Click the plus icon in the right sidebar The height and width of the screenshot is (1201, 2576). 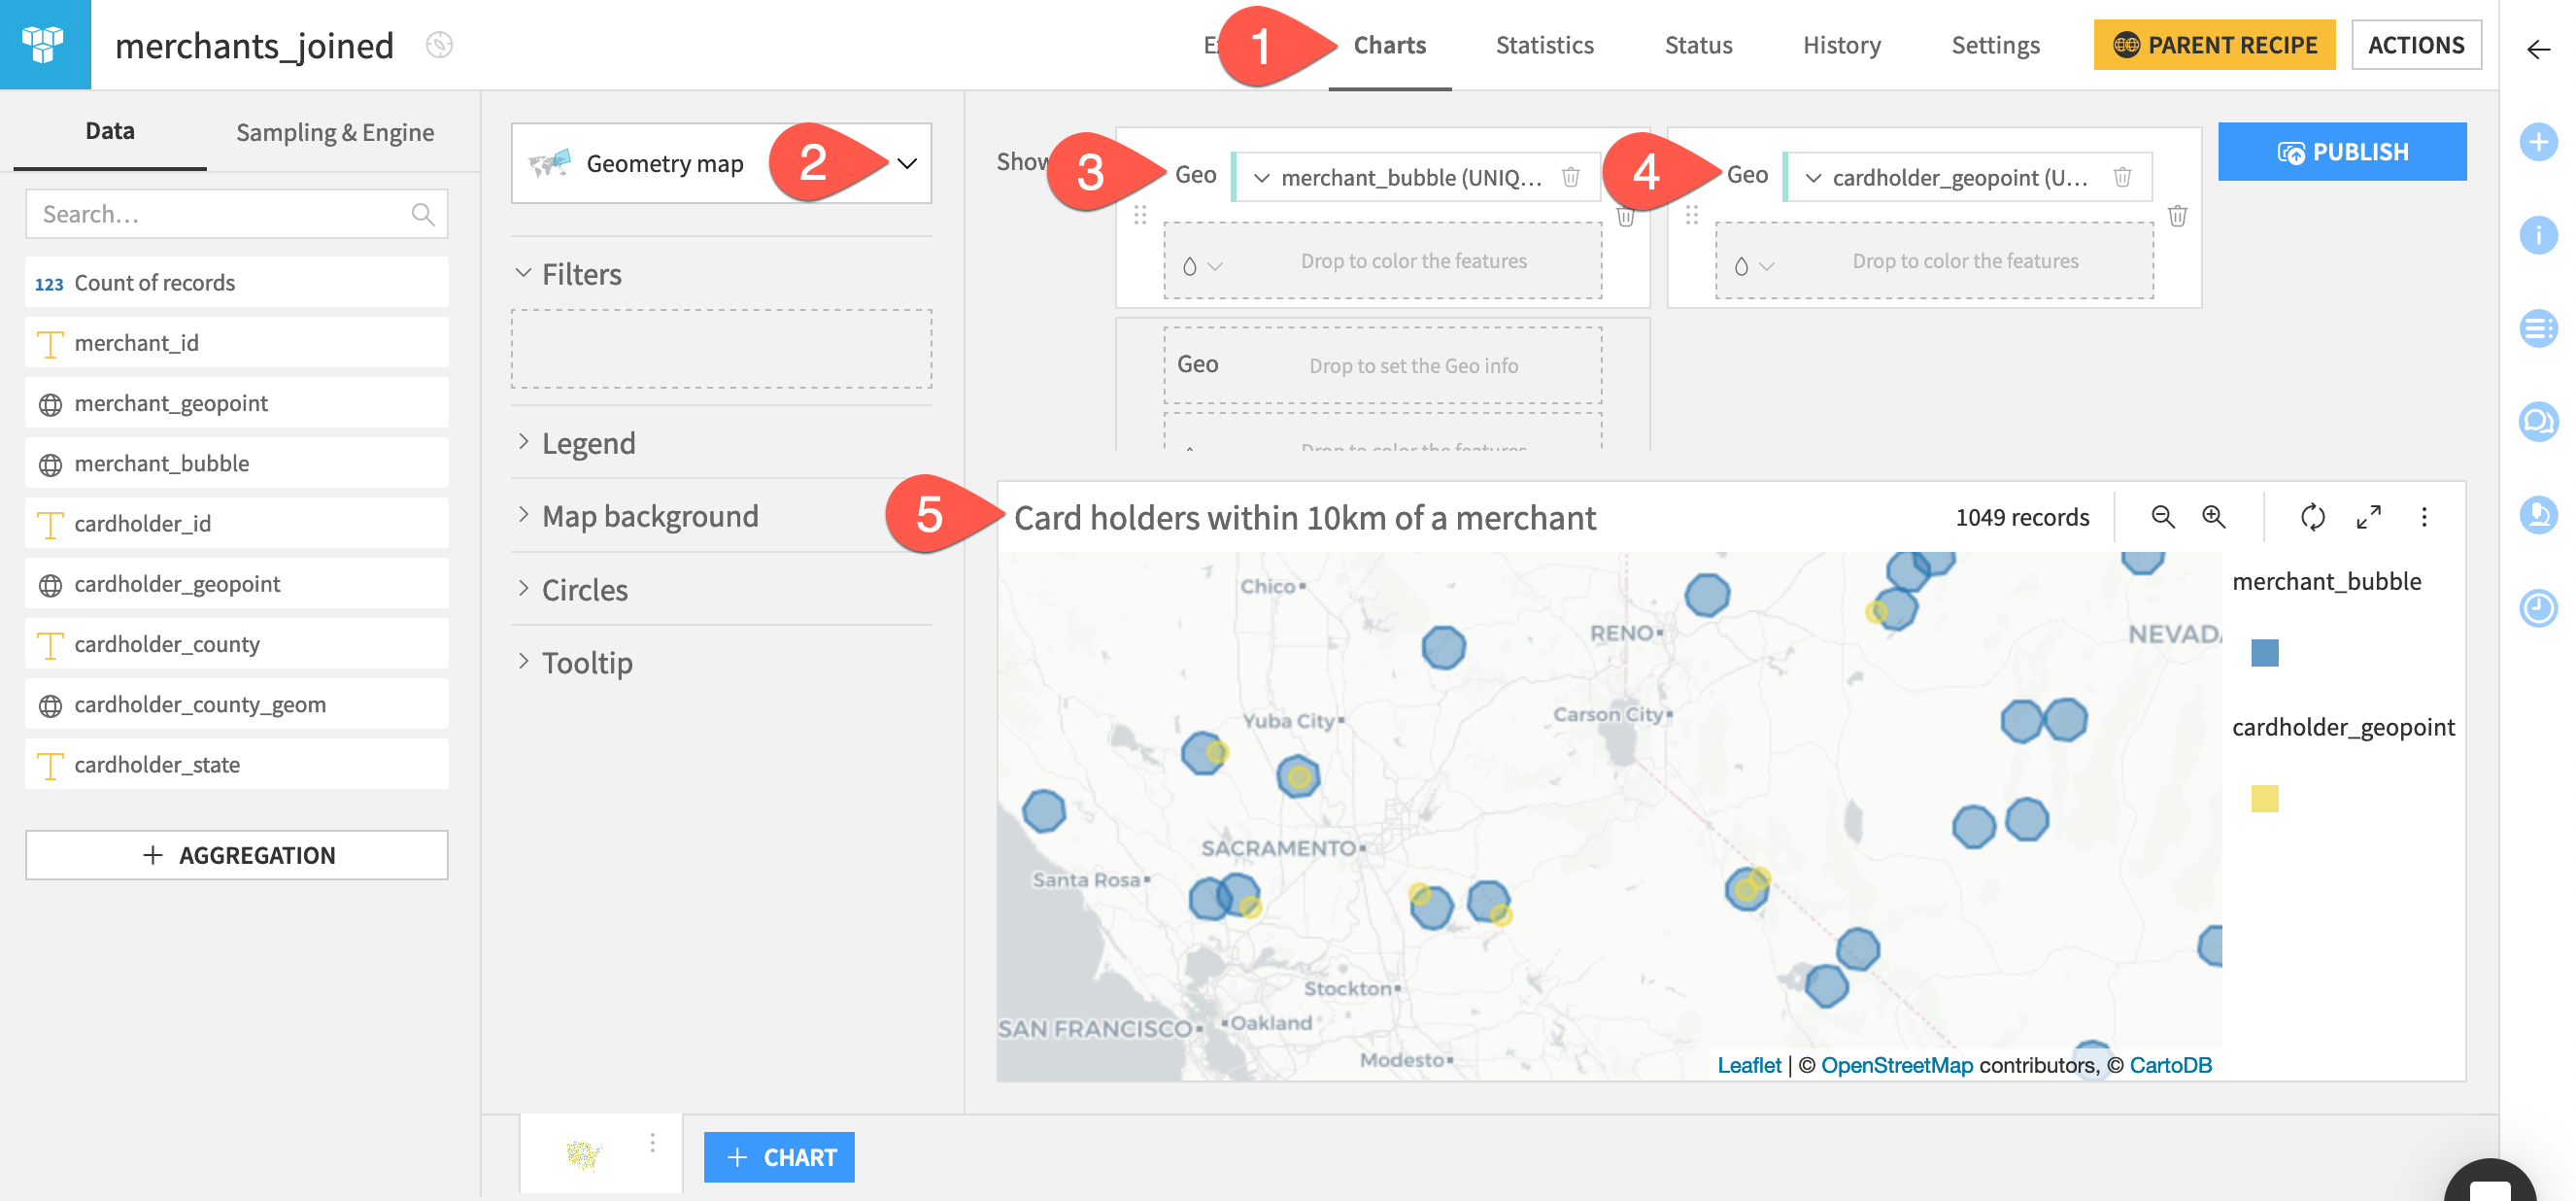(2539, 142)
